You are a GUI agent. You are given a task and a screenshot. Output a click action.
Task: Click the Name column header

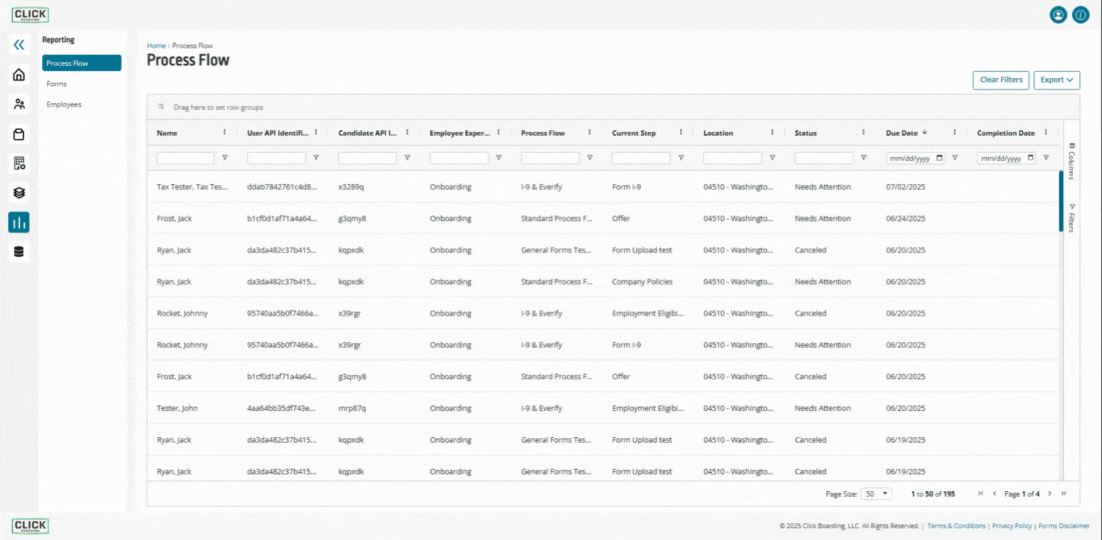click(x=167, y=132)
